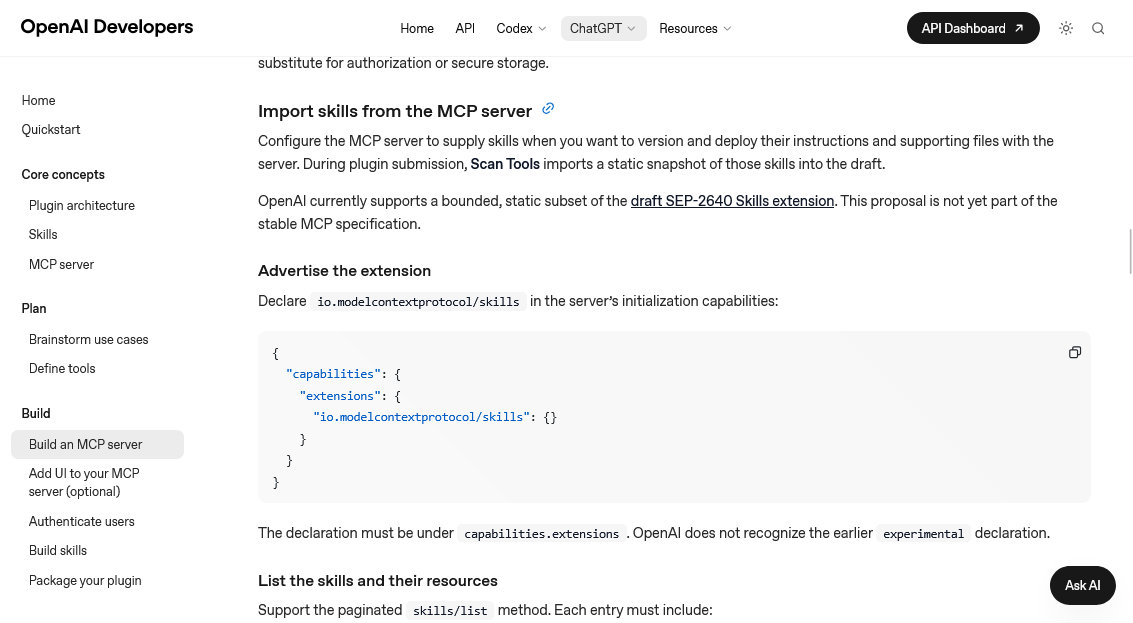The height and width of the screenshot is (623, 1133).
Task: Follow the draft SEP-2640 Skills extension link
Action: [732, 201]
